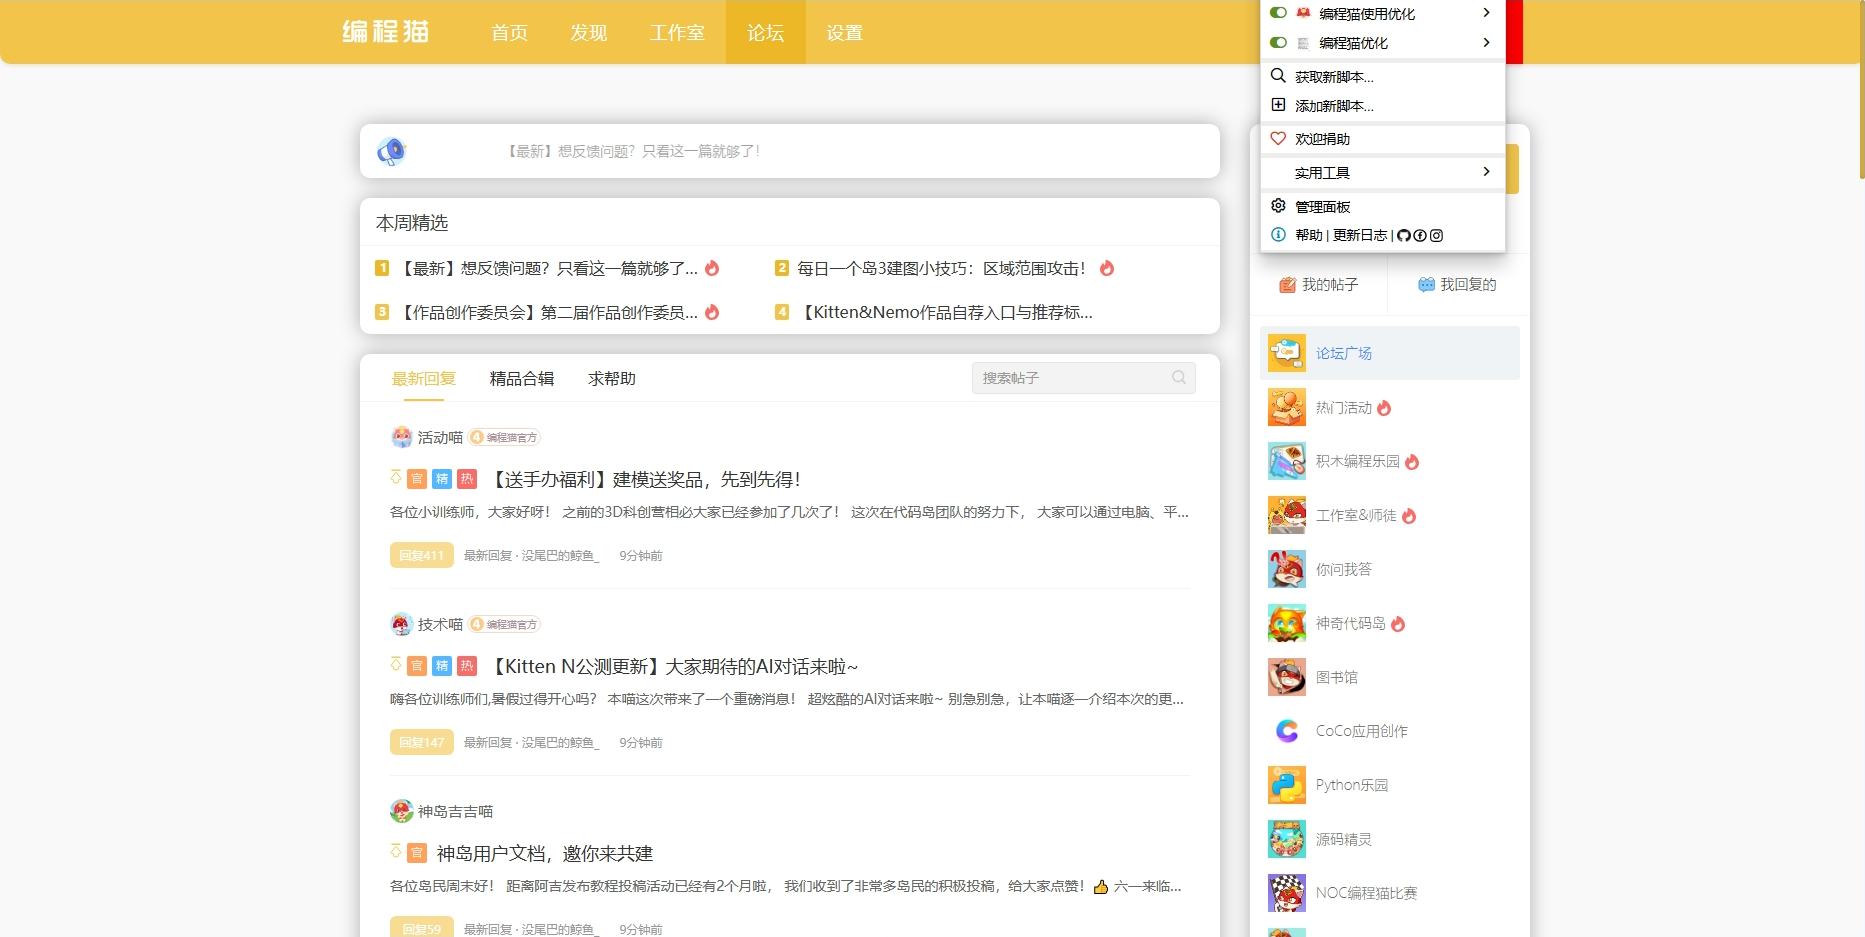Viewport: 1865px width, 937px height.
Task: Click the 回复147 reply count badge
Action: (422, 742)
